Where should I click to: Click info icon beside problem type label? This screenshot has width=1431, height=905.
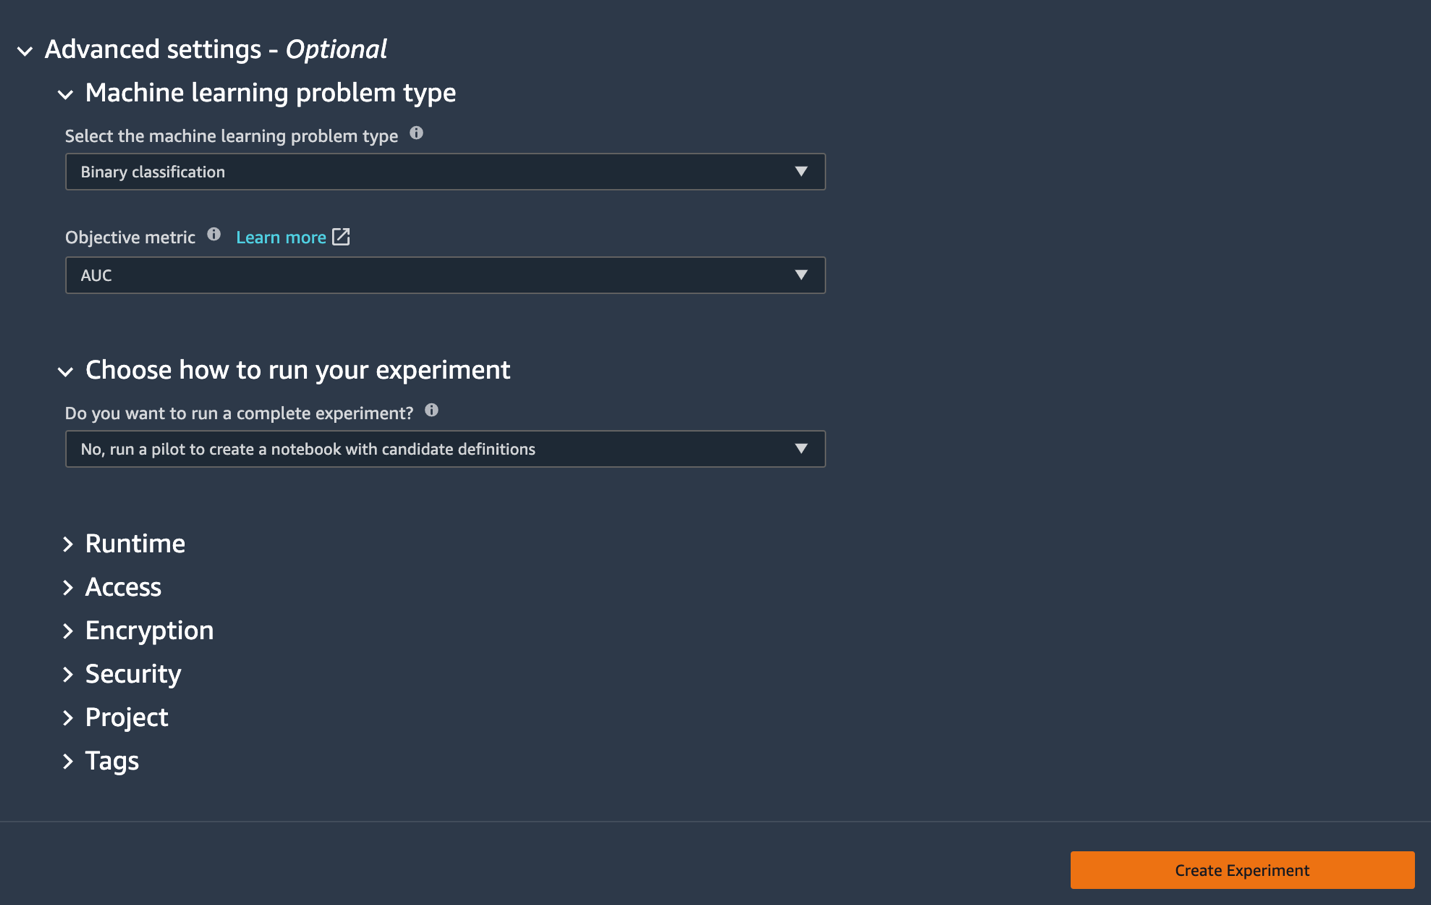(x=417, y=133)
